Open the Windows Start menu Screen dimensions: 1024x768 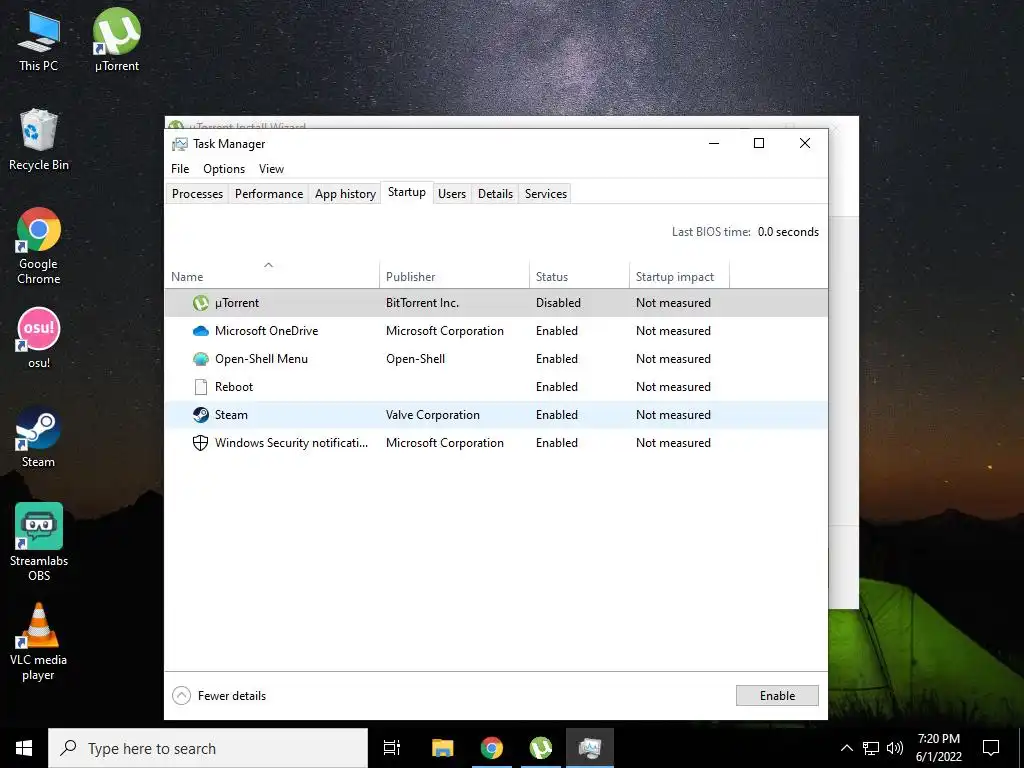pyautogui.click(x=24, y=748)
